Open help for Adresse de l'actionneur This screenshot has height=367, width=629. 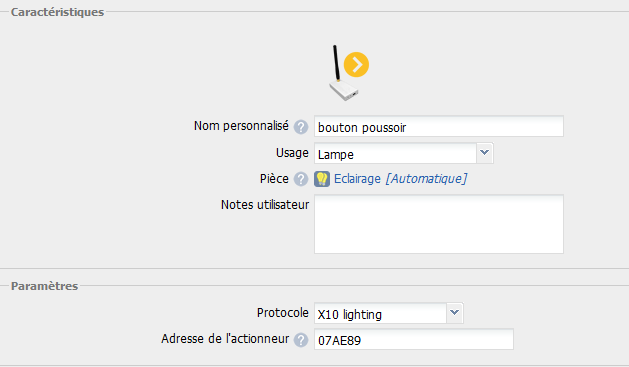tap(301, 340)
